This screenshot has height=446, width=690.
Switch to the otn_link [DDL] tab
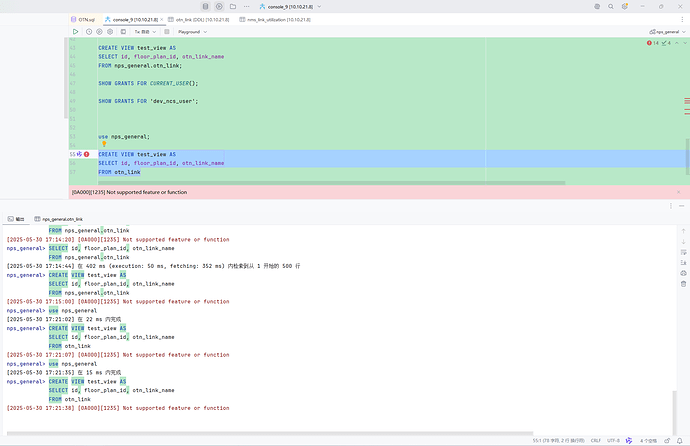(199, 19)
